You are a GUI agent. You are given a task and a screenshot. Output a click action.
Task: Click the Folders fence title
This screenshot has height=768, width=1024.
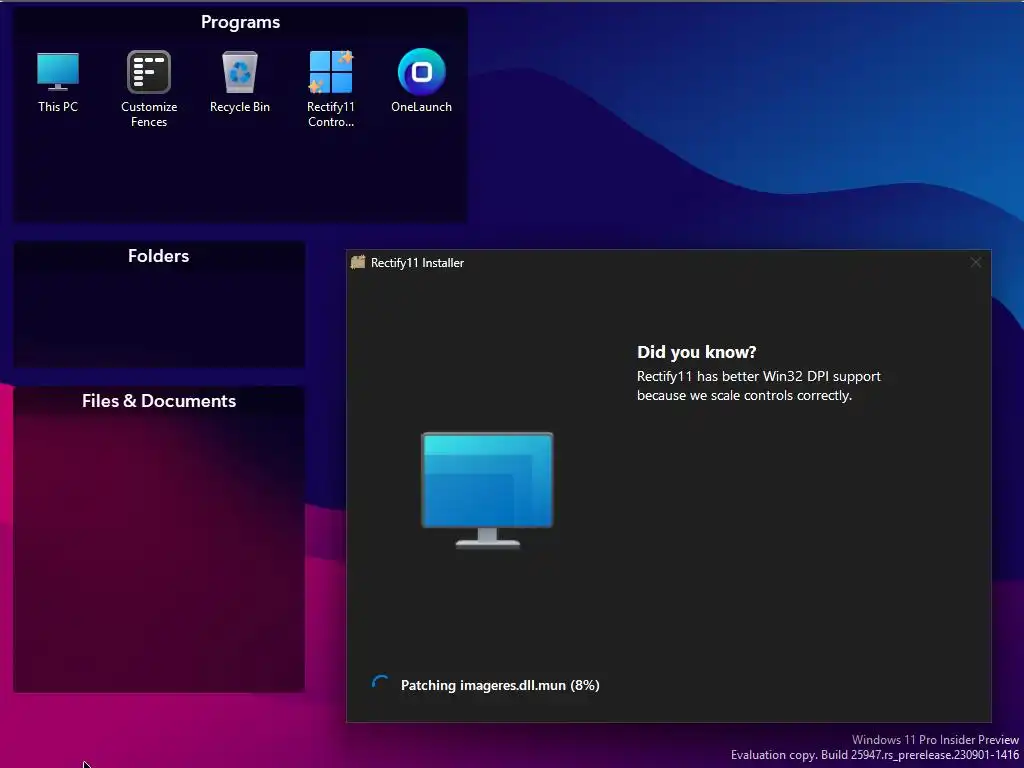[159, 256]
